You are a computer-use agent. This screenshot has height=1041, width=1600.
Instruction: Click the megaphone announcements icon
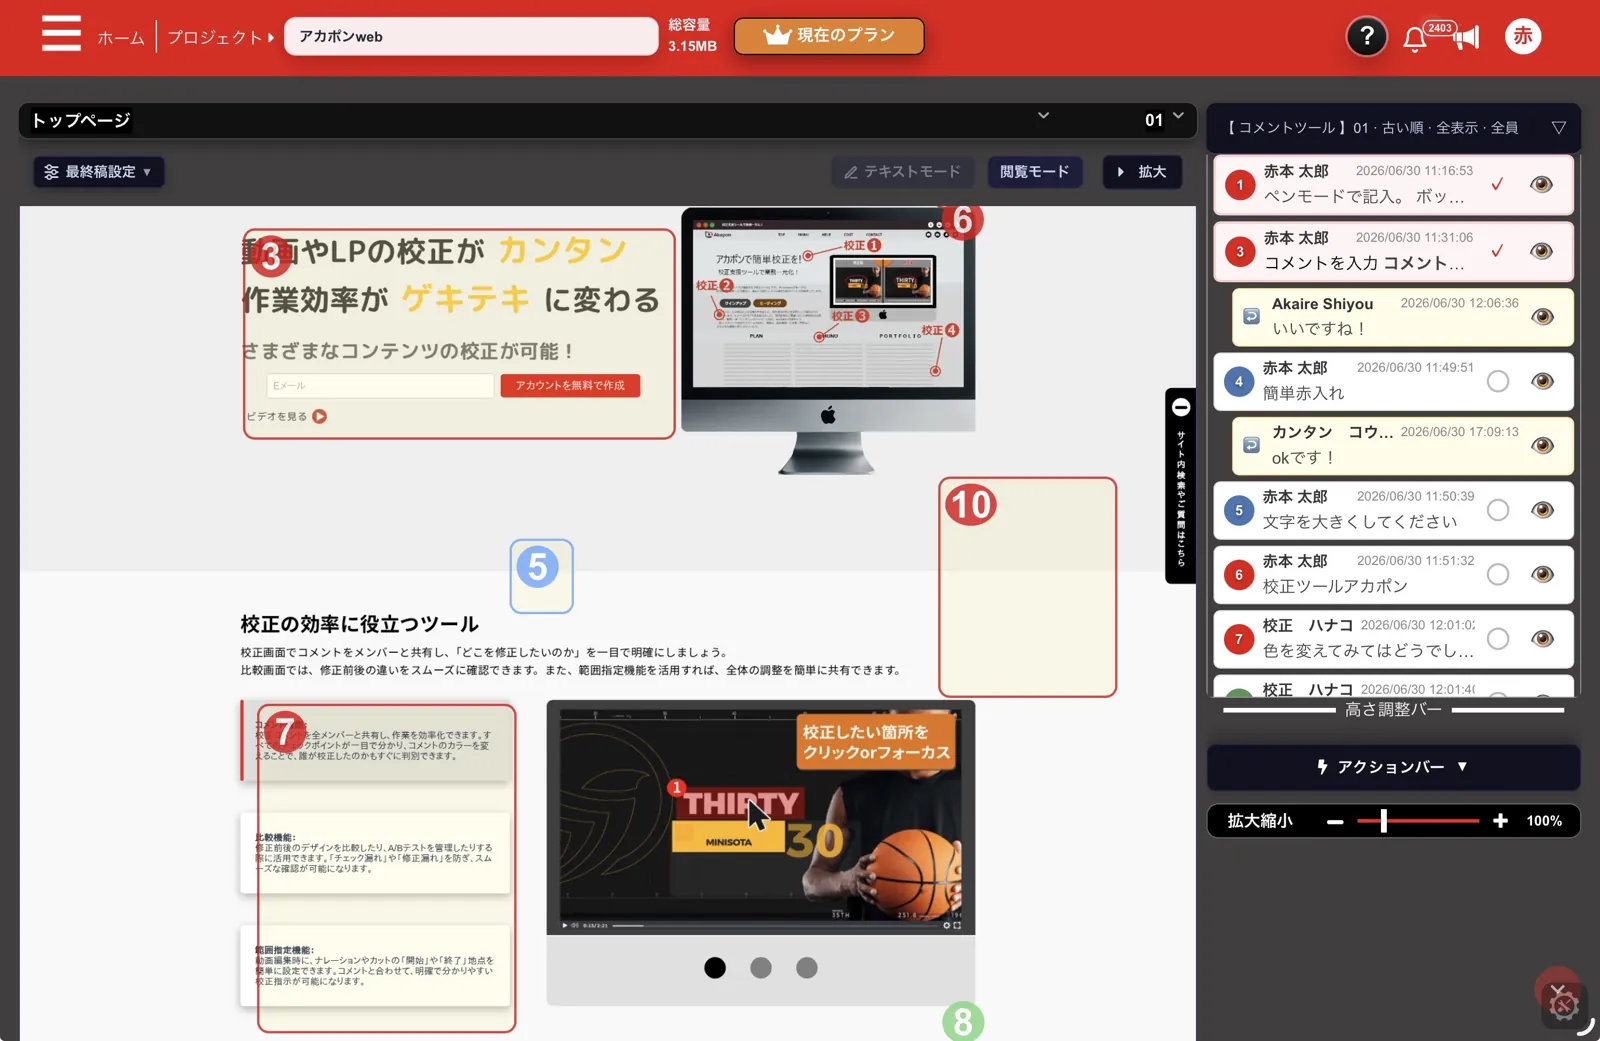coord(1466,38)
